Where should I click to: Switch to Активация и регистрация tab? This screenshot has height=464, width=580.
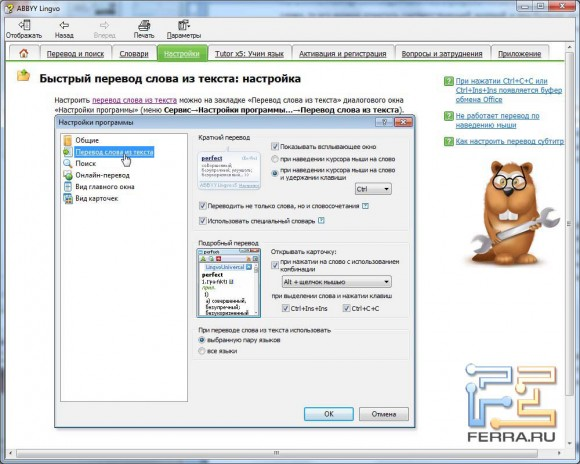pyautogui.click(x=343, y=54)
